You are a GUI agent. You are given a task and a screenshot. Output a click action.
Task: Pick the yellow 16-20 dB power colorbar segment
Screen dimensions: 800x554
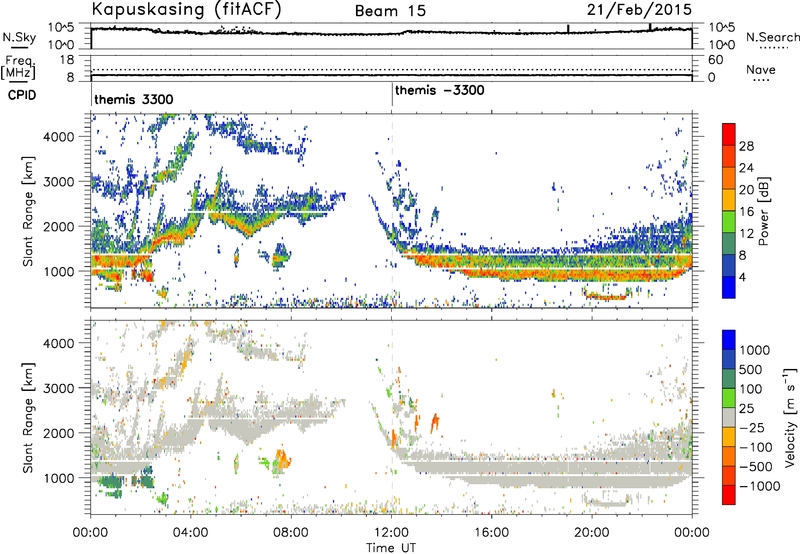(x=729, y=200)
